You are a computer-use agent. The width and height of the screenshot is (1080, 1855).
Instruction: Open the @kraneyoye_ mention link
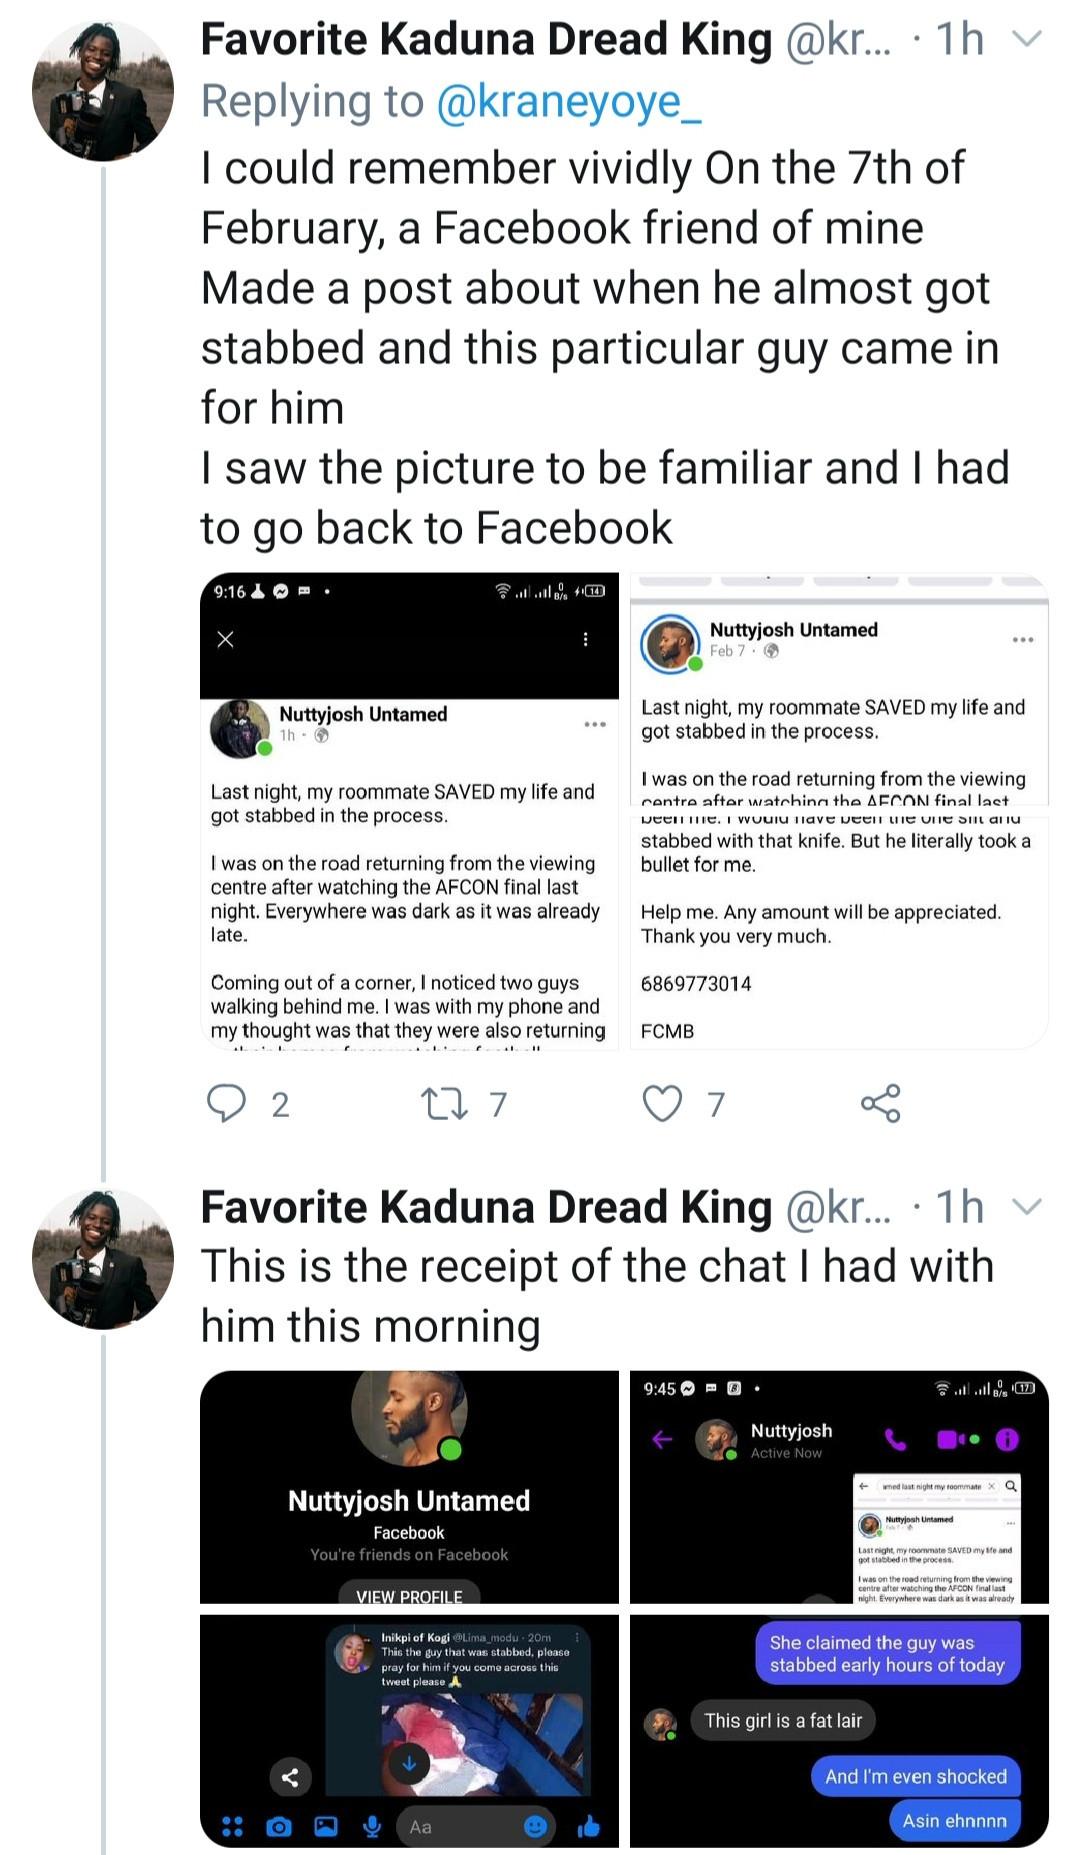click(x=569, y=102)
